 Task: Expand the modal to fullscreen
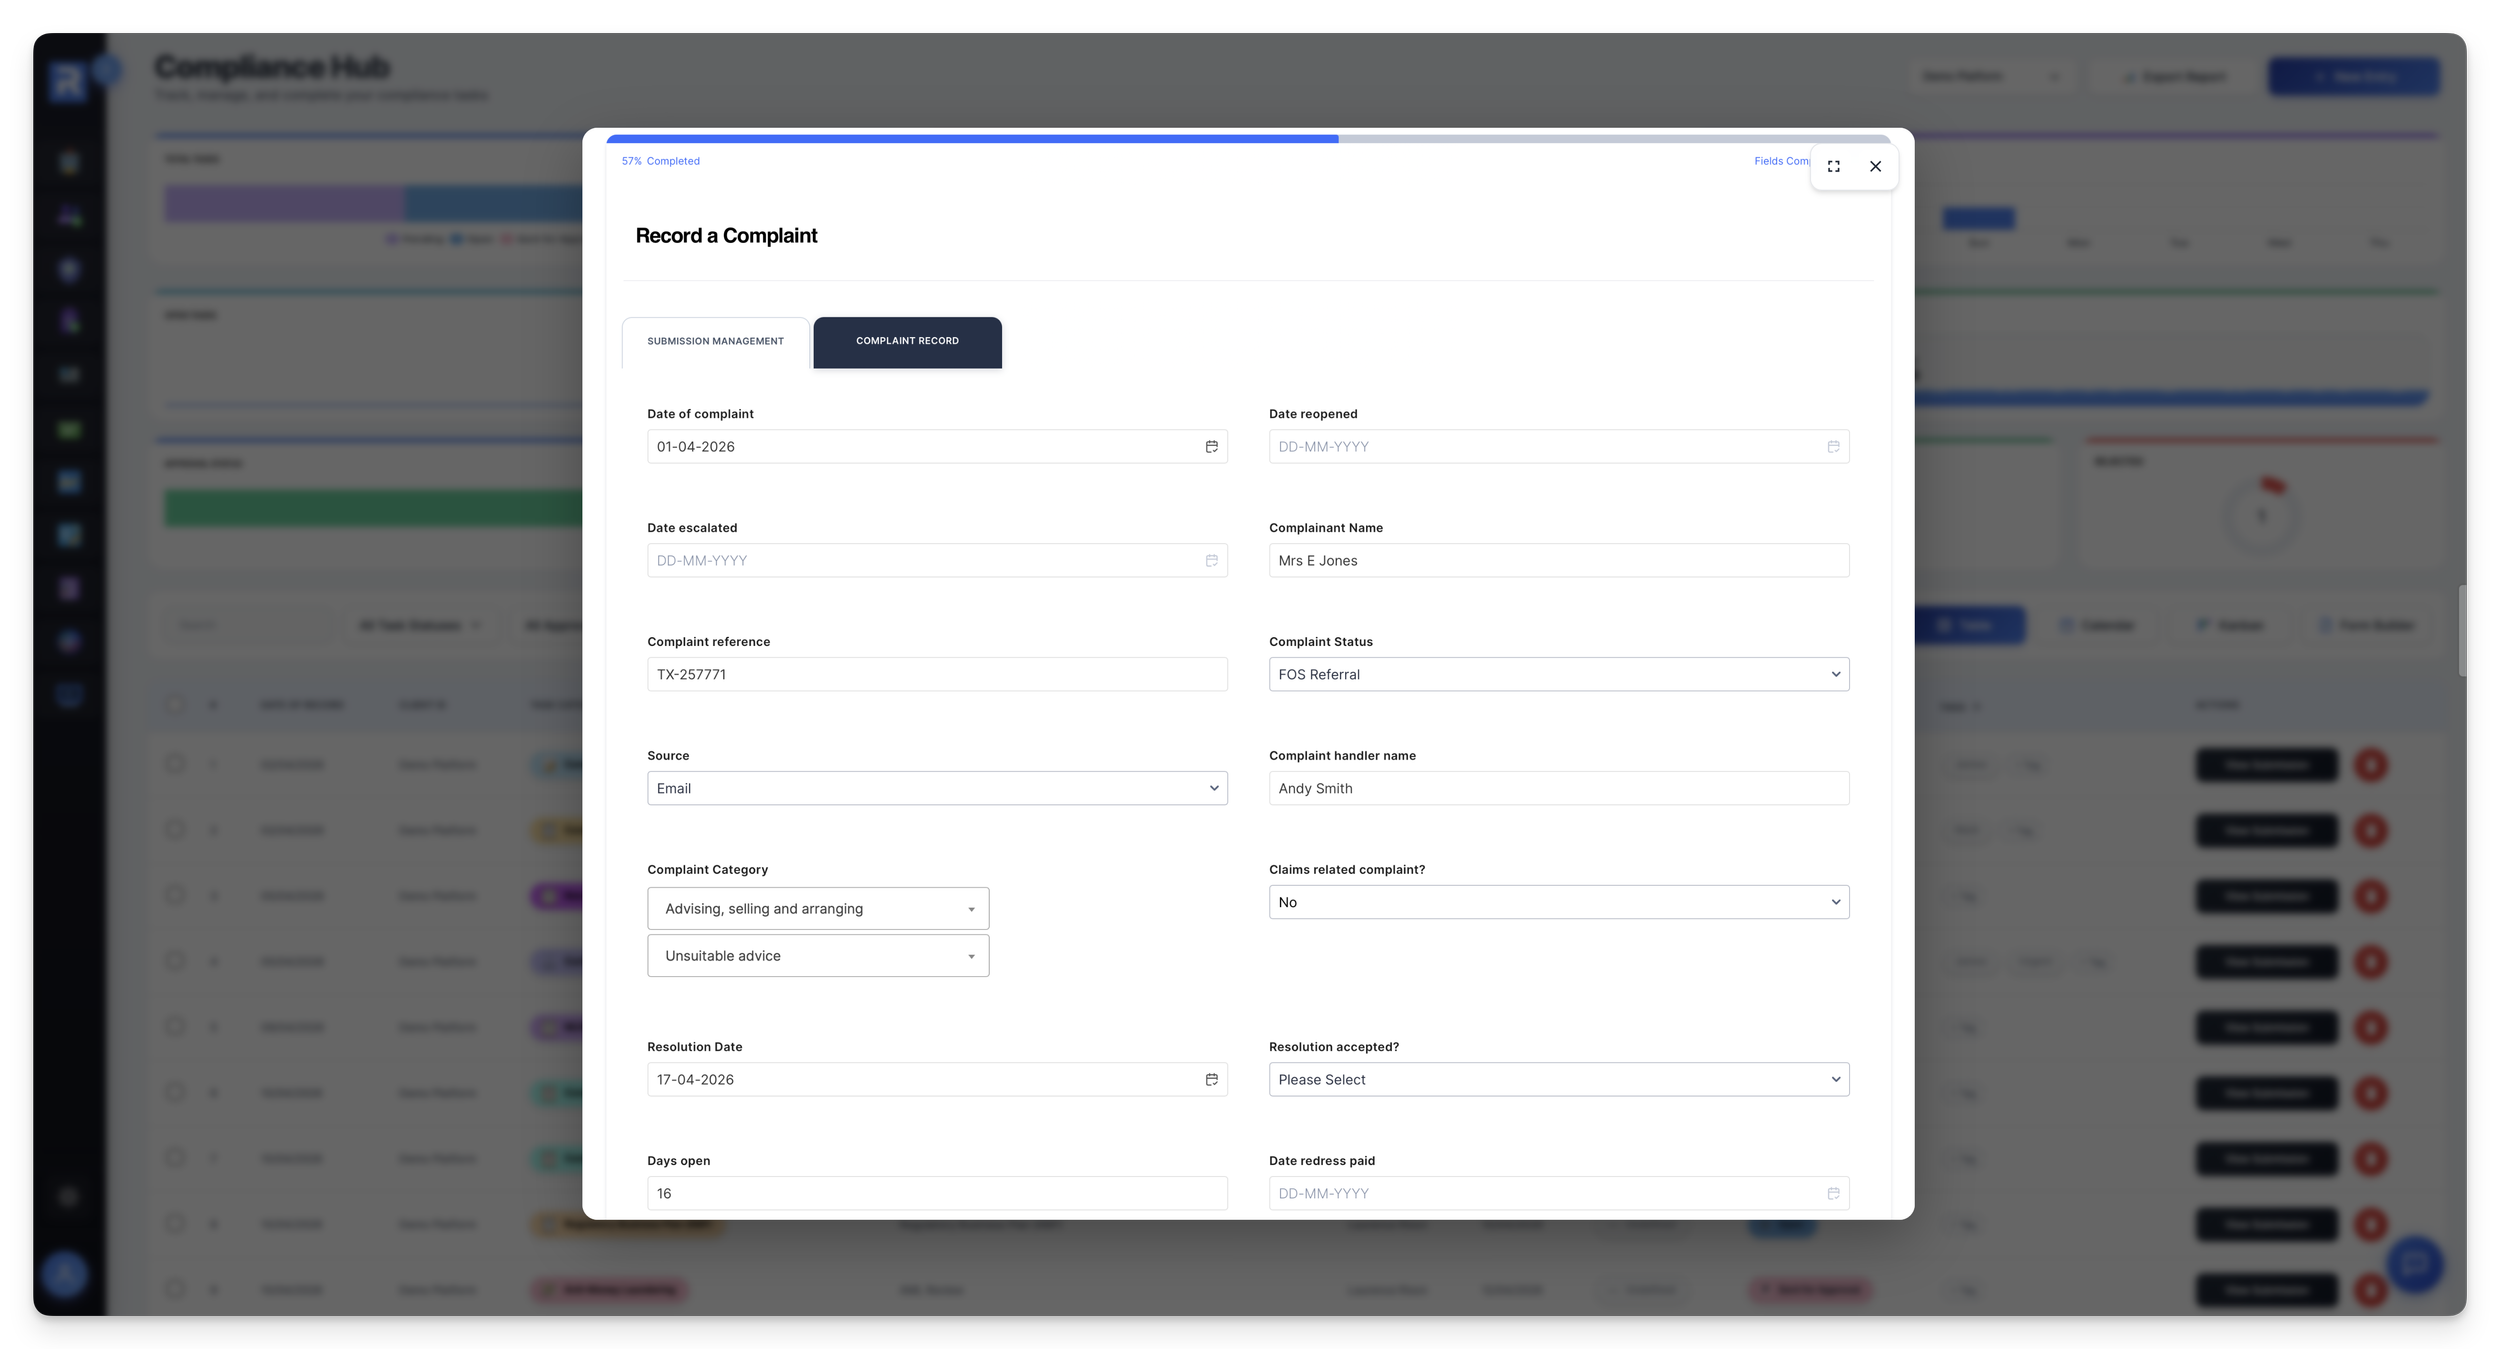[1833, 167]
